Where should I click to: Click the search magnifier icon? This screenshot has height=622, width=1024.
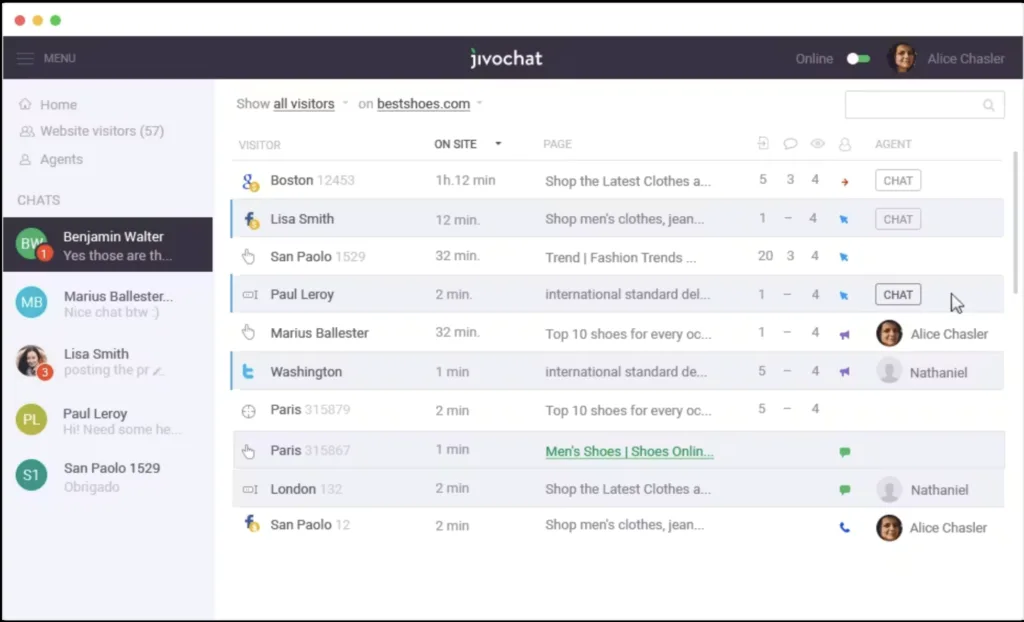tap(989, 105)
